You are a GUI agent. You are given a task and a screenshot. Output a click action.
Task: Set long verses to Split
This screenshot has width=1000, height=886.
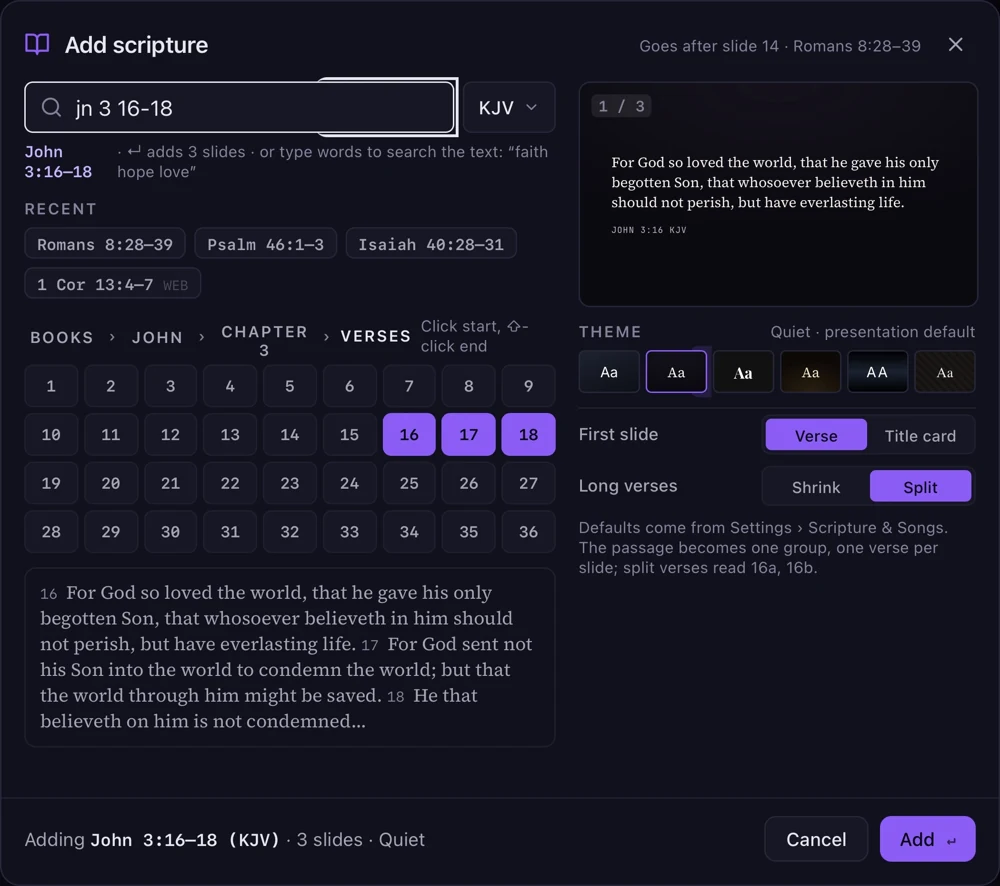point(920,486)
